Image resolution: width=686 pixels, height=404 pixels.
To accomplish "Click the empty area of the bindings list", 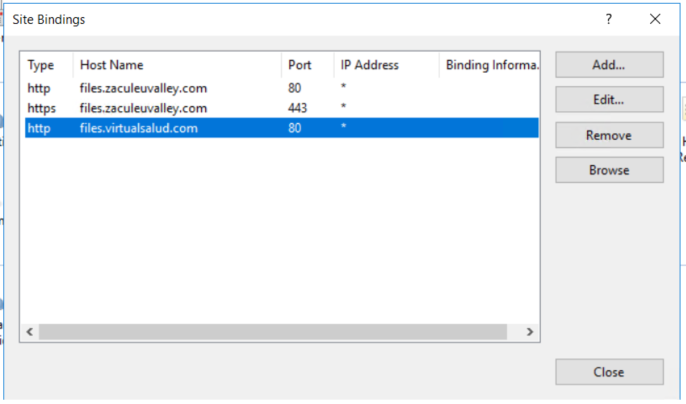I will [280, 230].
